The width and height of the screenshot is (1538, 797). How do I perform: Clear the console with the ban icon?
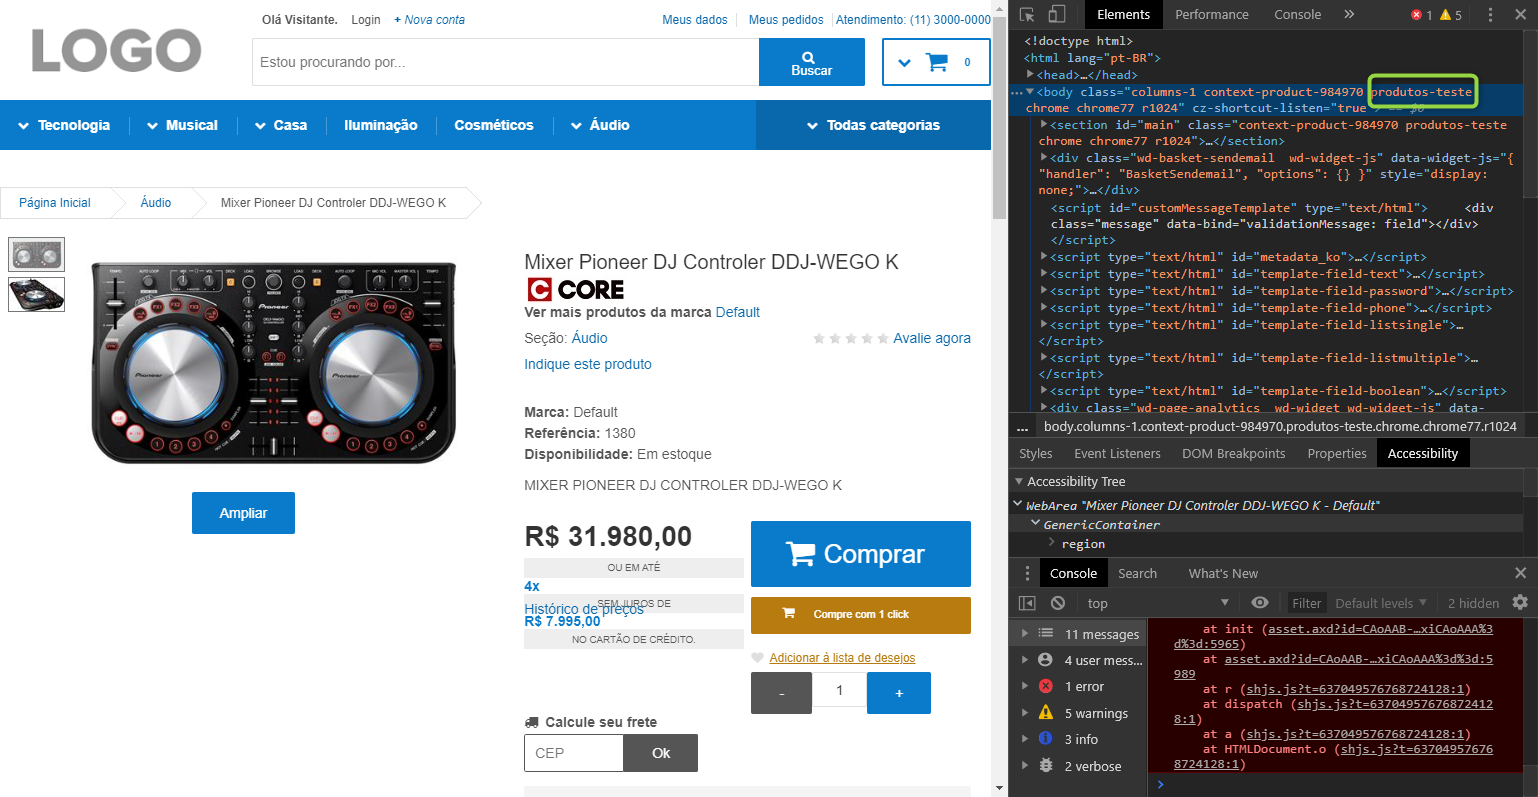pyautogui.click(x=1058, y=603)
